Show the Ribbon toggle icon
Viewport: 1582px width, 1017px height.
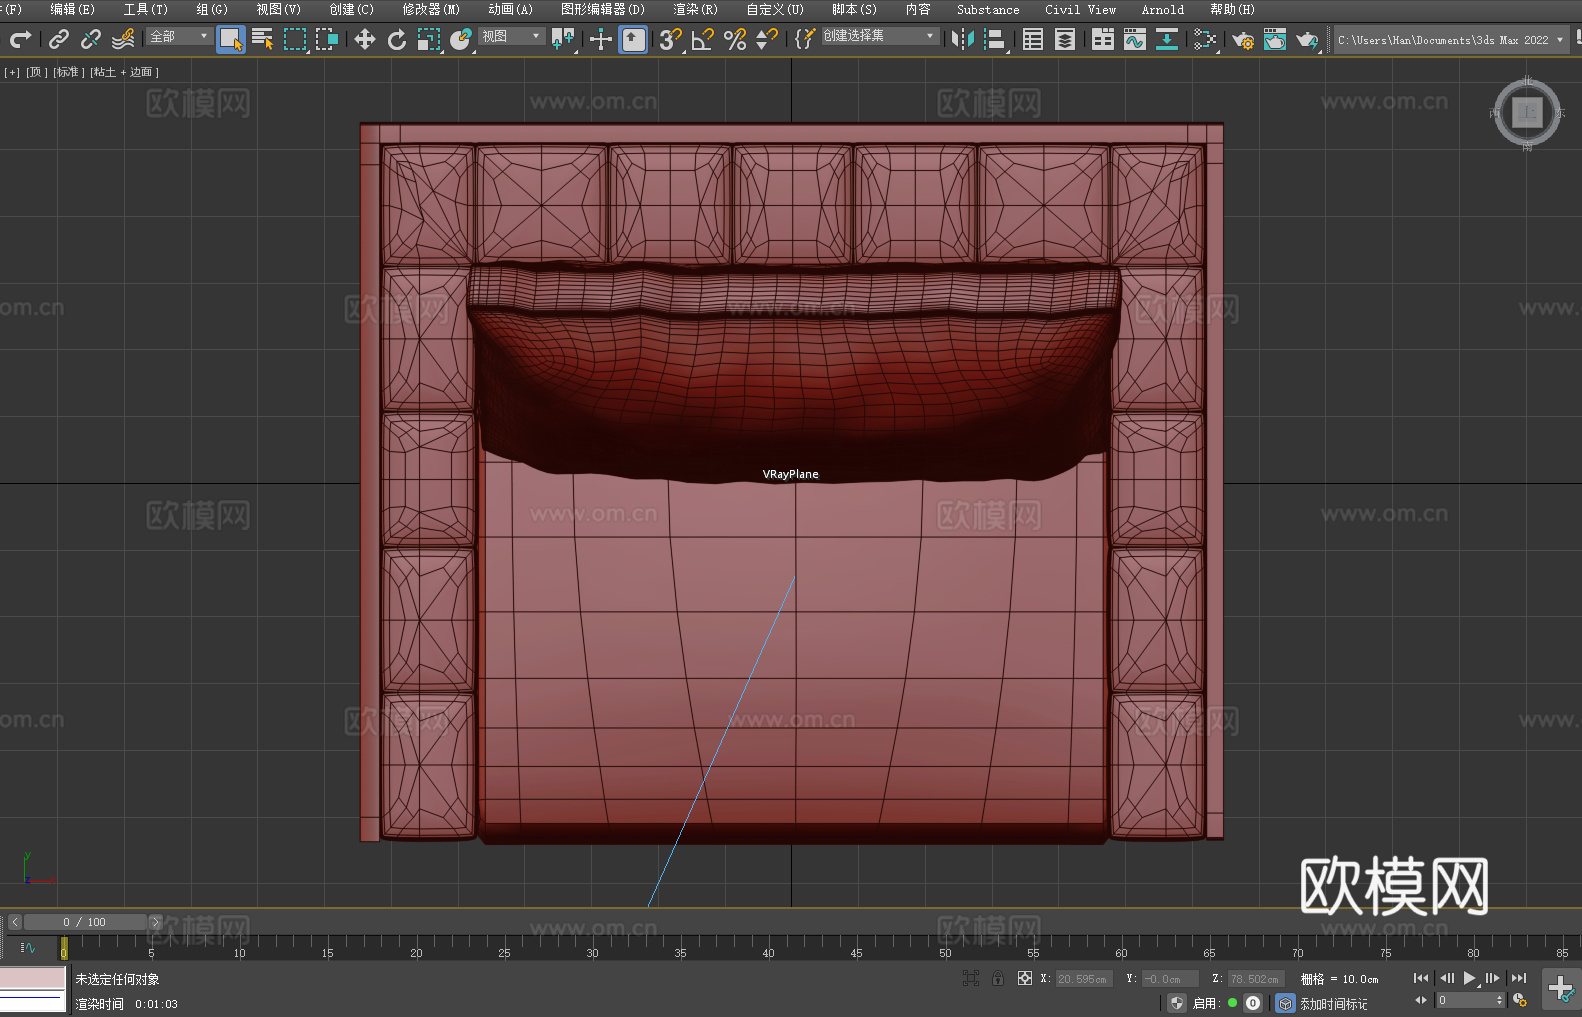tap(1103, 39)
